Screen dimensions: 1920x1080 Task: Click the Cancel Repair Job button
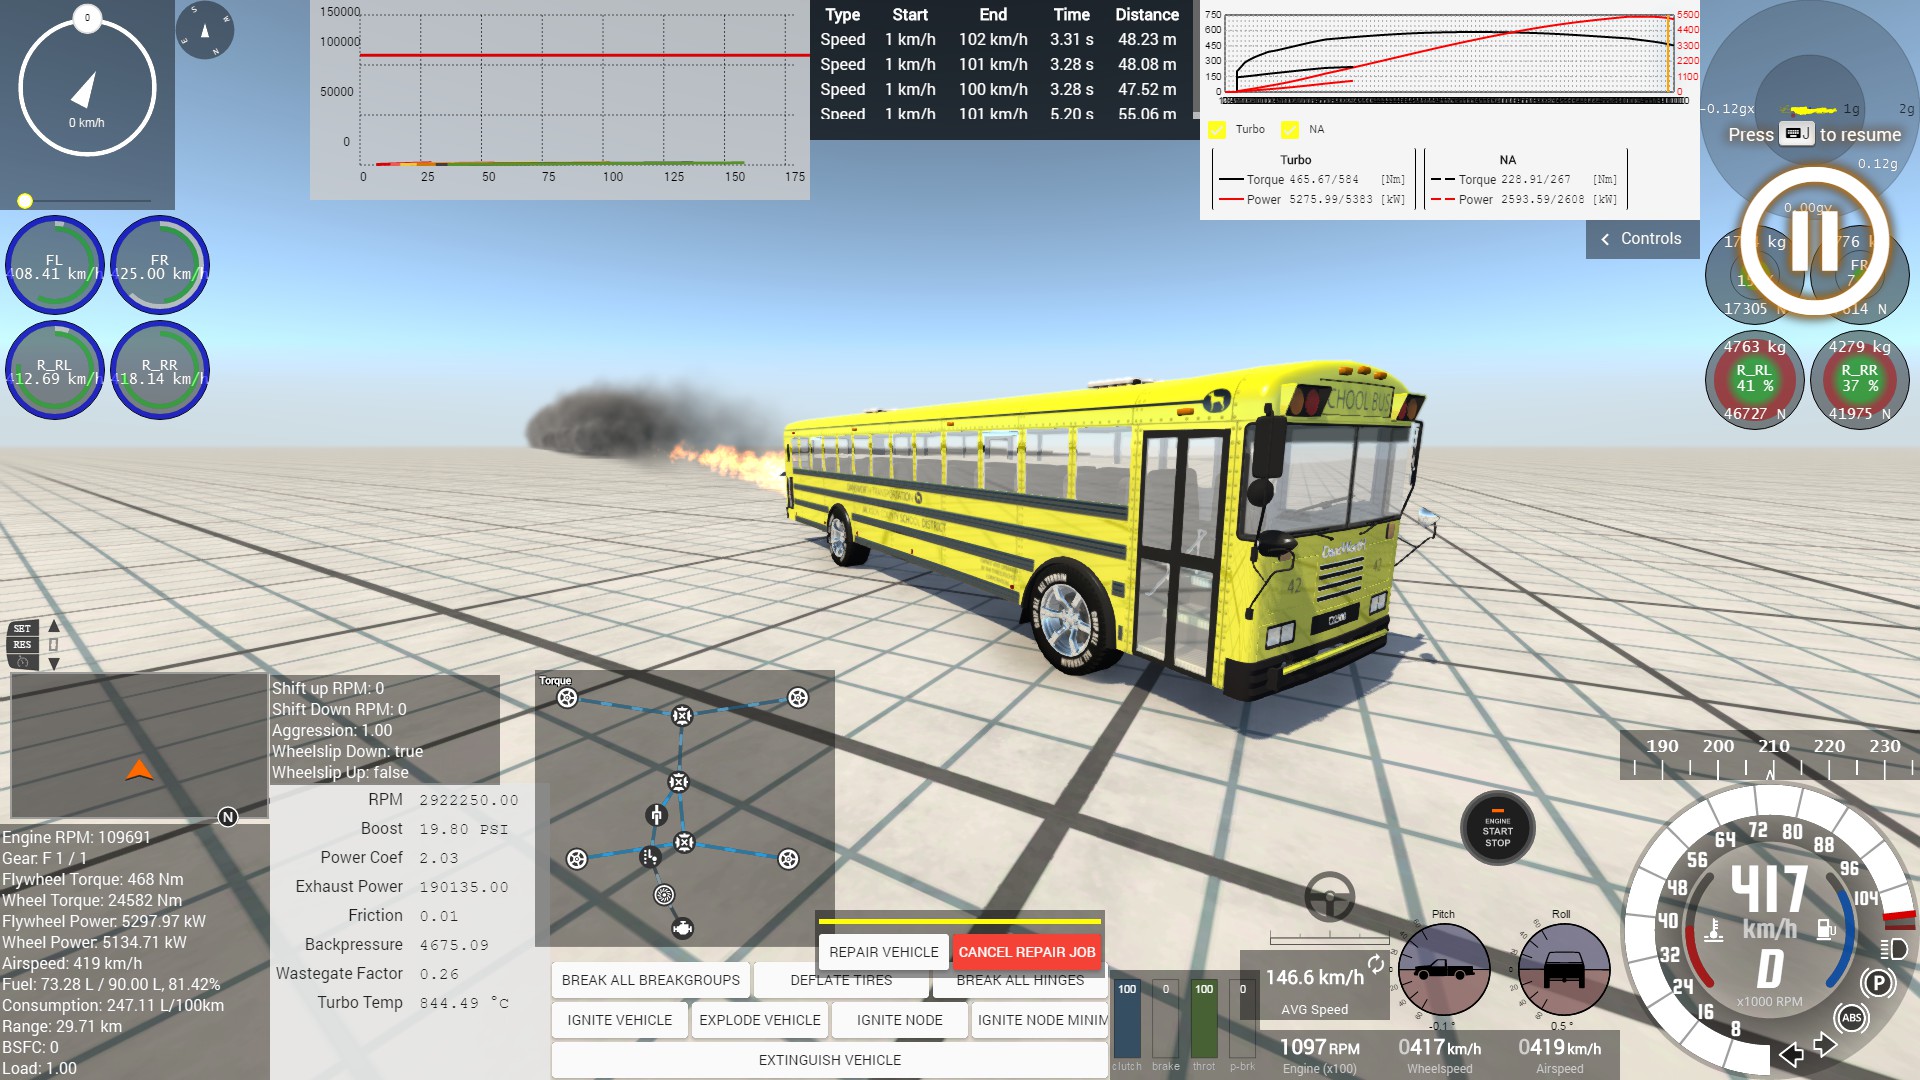pos(1026,952)
